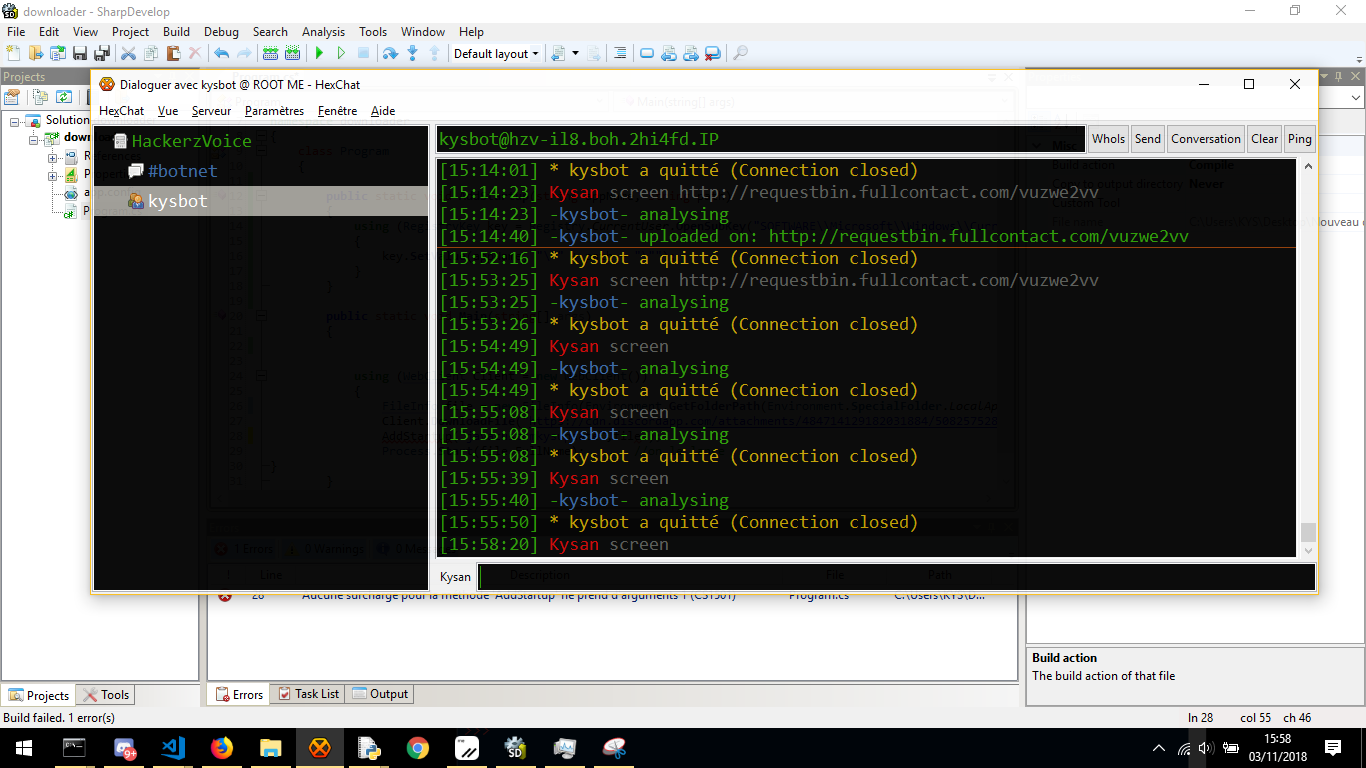Click the Save all files toolbar icon
The width and height of the screenshot is (1366, 768).
(x=101, y=53)
